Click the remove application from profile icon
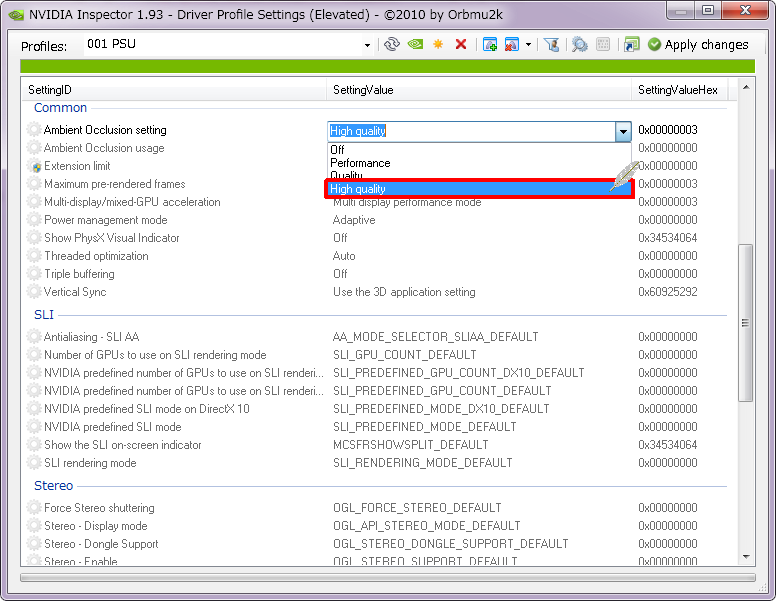The image size is (776, 601). 512,45
